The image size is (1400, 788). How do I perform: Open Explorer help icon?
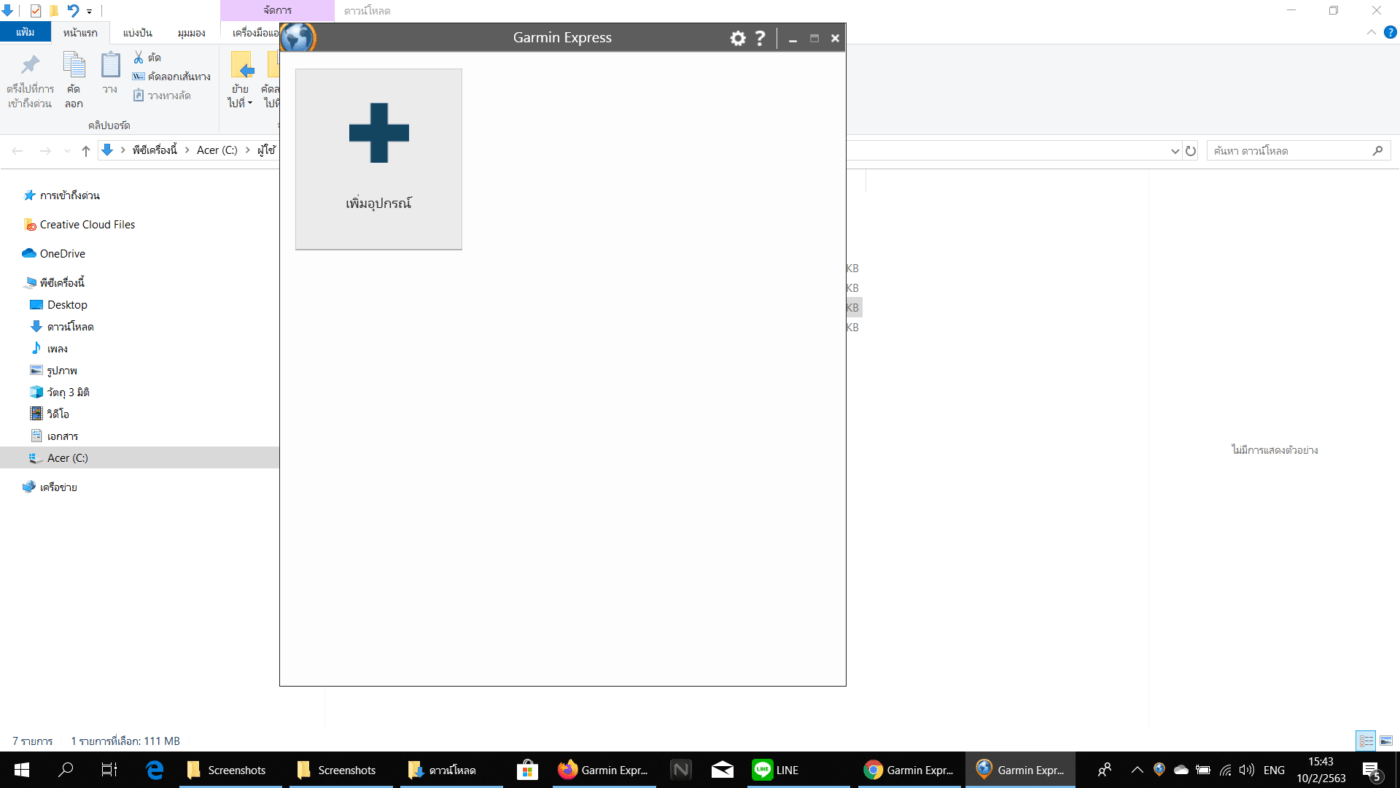click(x=1389, y=32)
